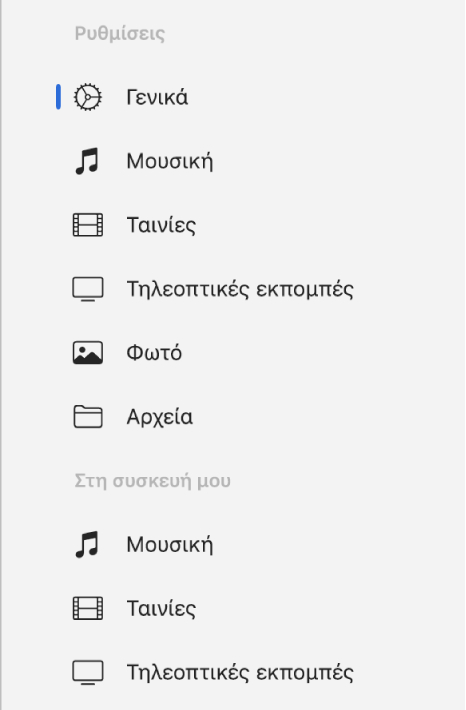Click the TV icon under Στη συσκευή μου
Screen dimensions: 466x710
coord(88,672)
